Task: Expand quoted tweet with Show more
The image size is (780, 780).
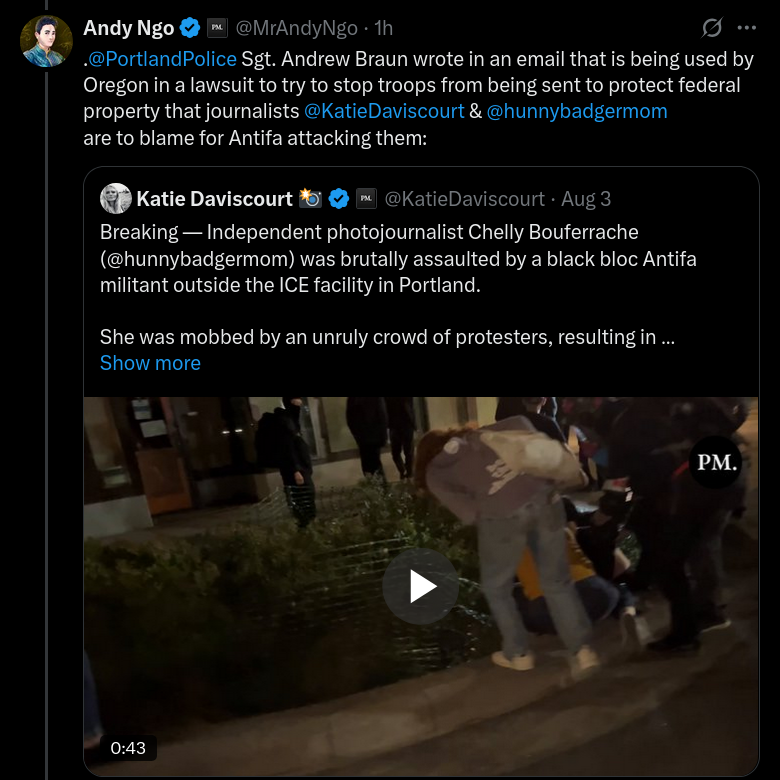Action: click(150, 363)
